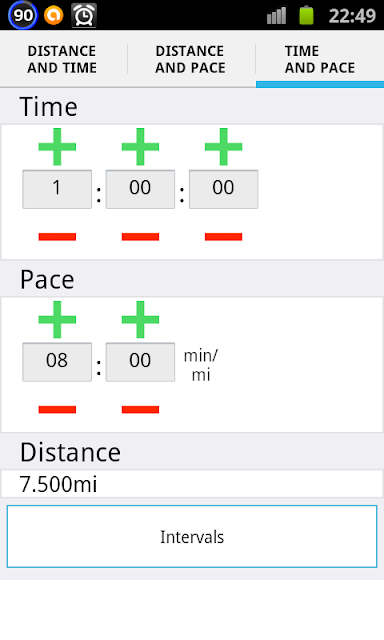This screenshot has height=640, width=384.
Task: Tap the Pace seconds input field
Action: (140, 362)
